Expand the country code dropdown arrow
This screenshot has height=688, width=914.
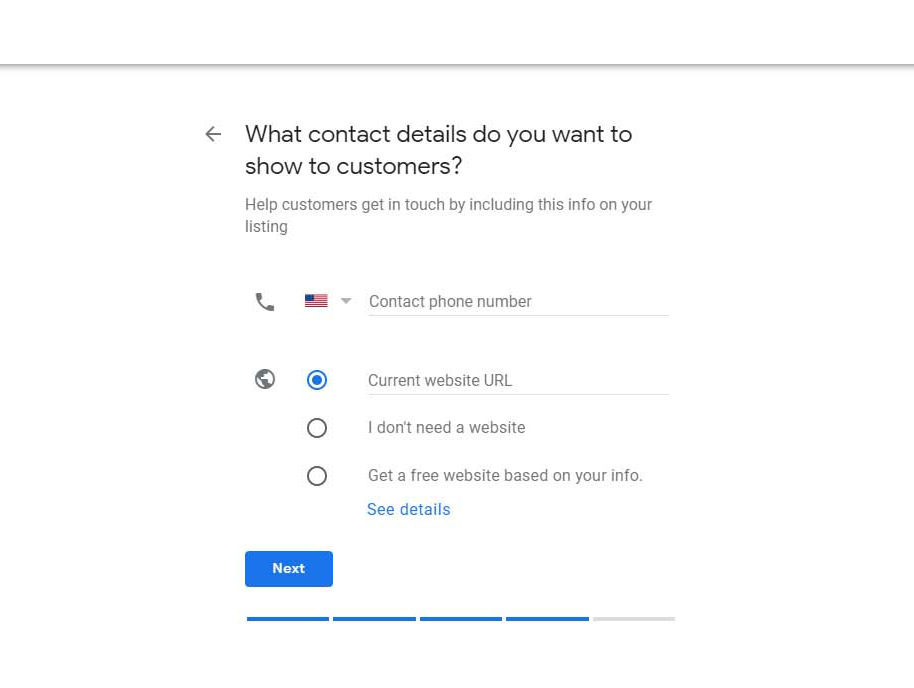346,301
